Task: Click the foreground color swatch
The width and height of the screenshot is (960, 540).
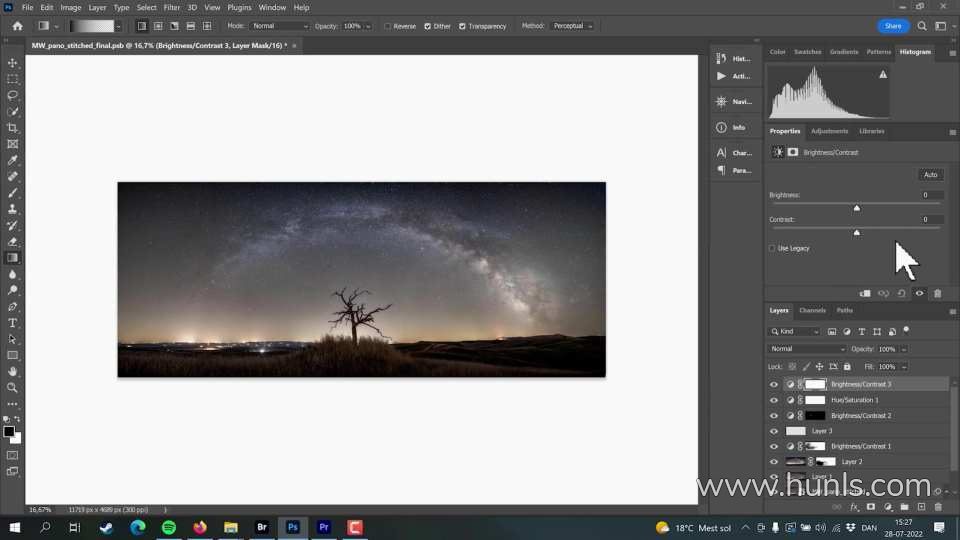Action: (9, 432)
